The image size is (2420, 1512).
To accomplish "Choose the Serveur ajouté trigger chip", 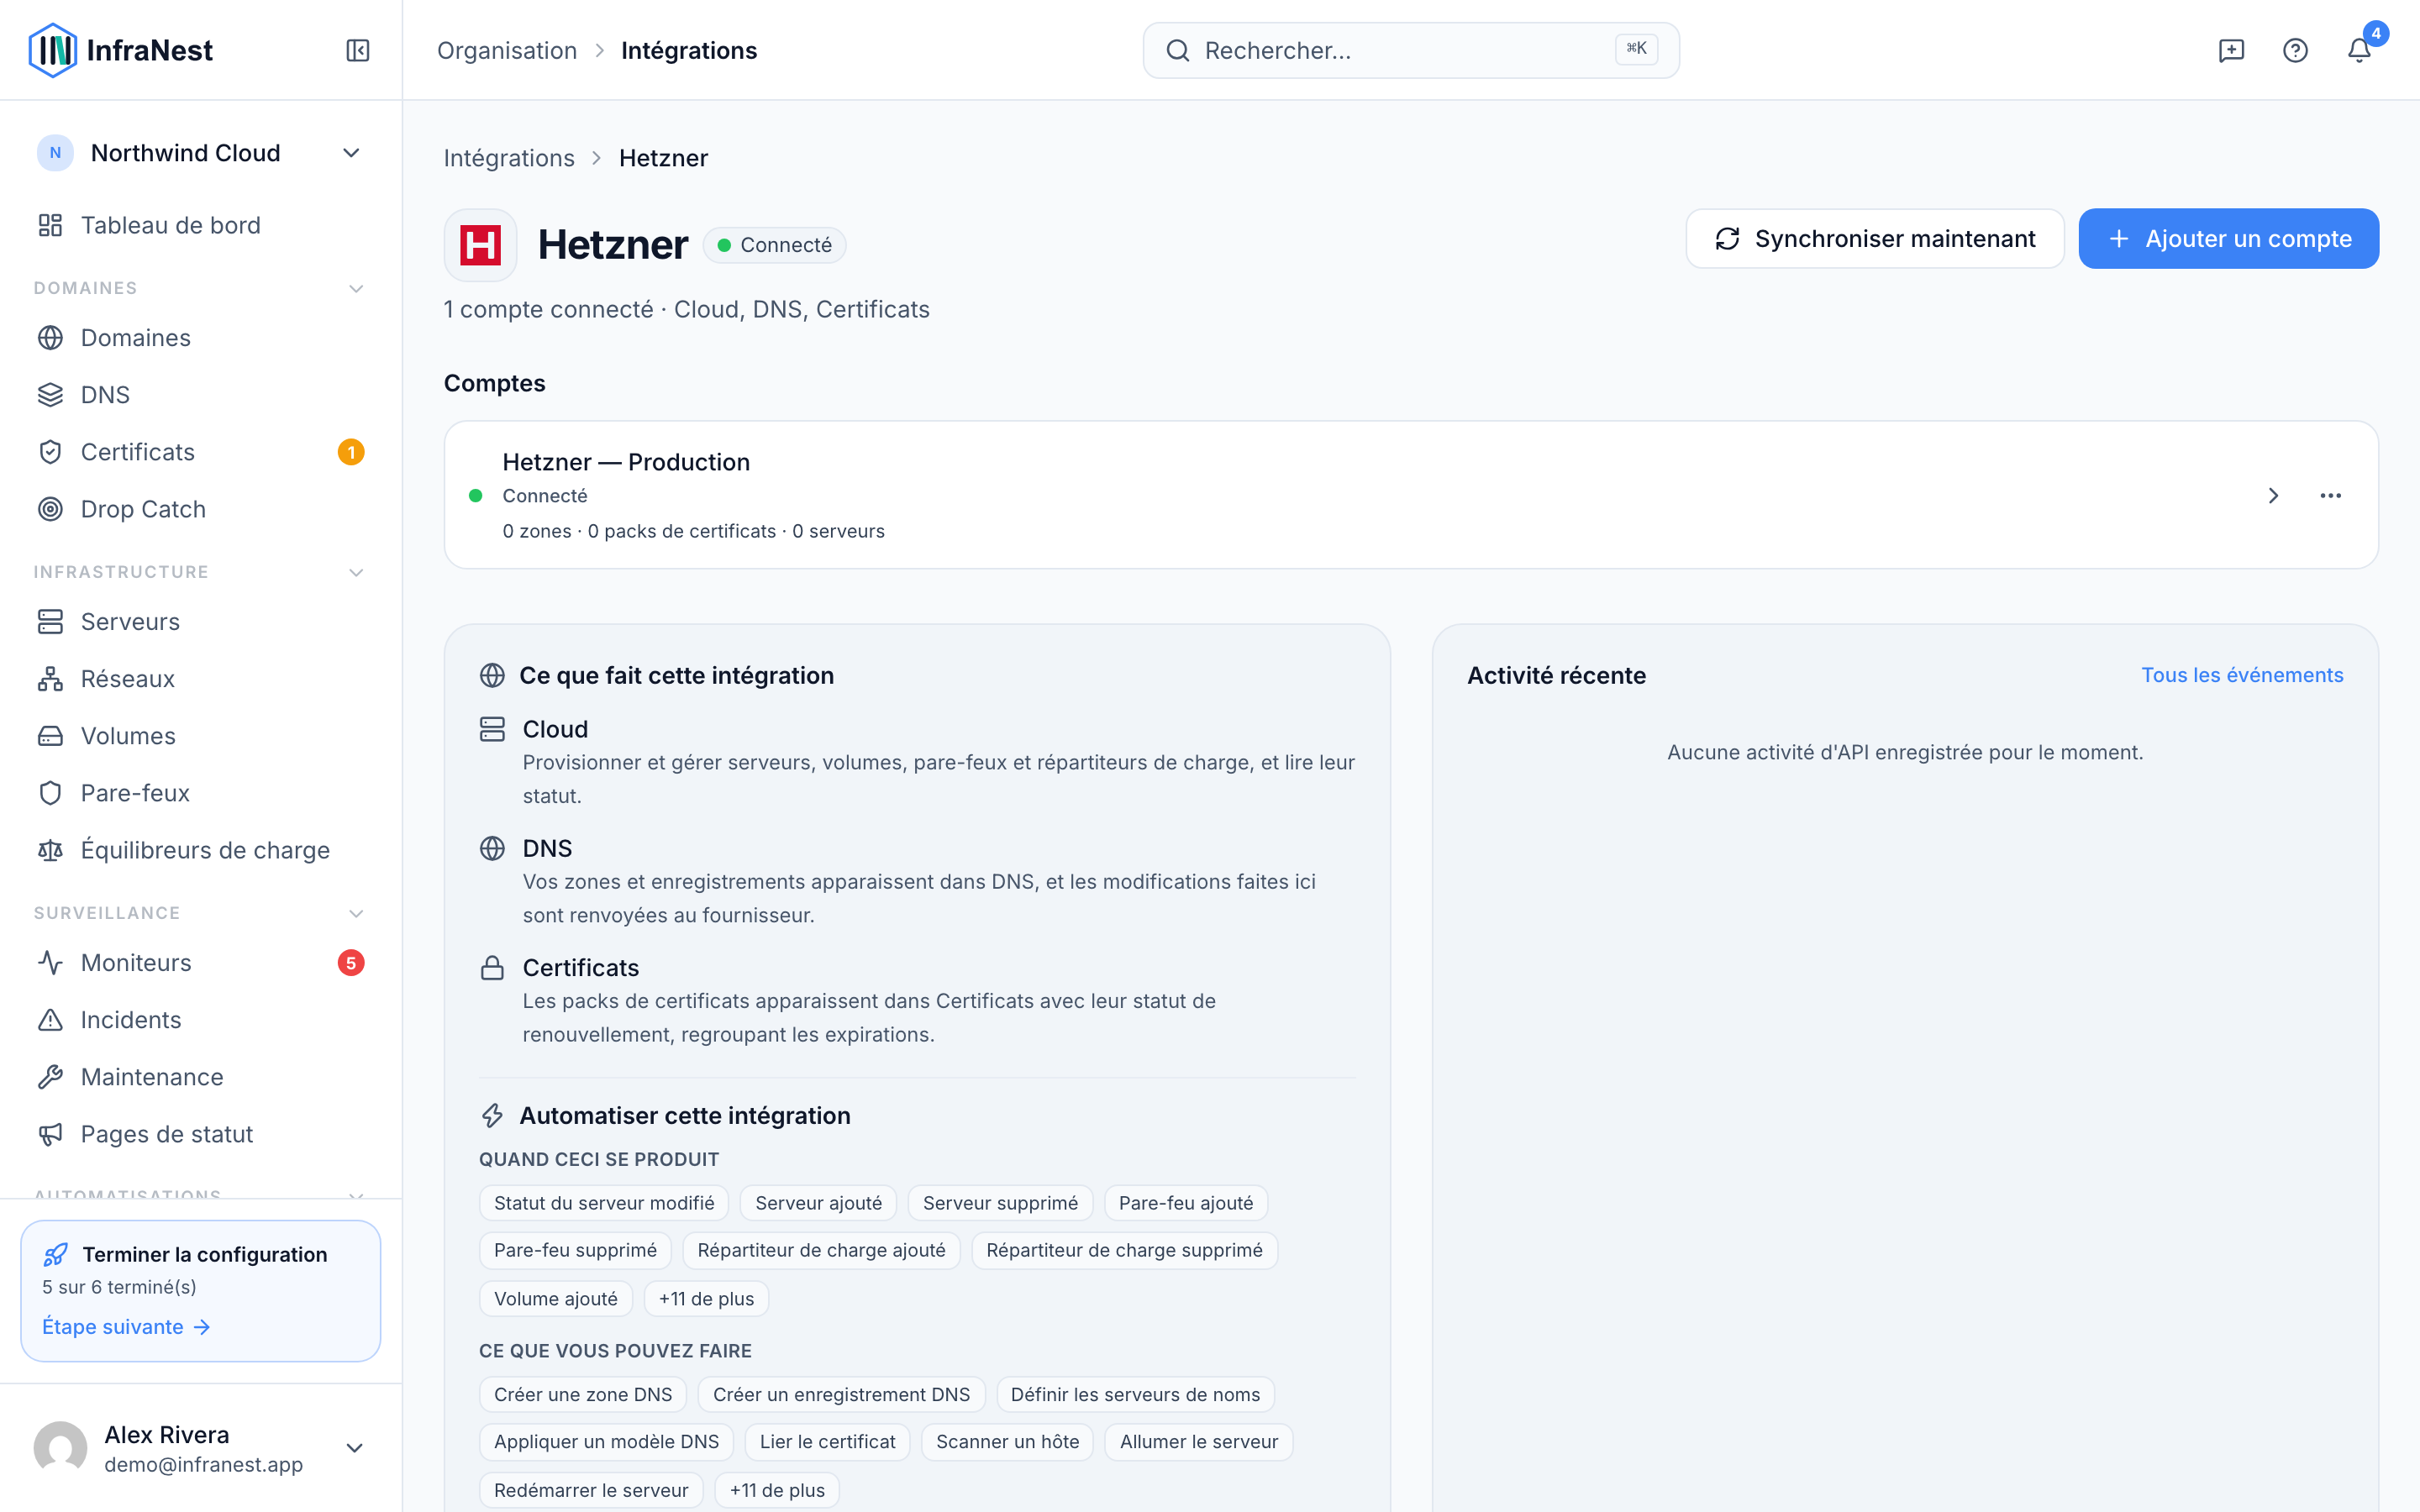I will coord(818,1203).
